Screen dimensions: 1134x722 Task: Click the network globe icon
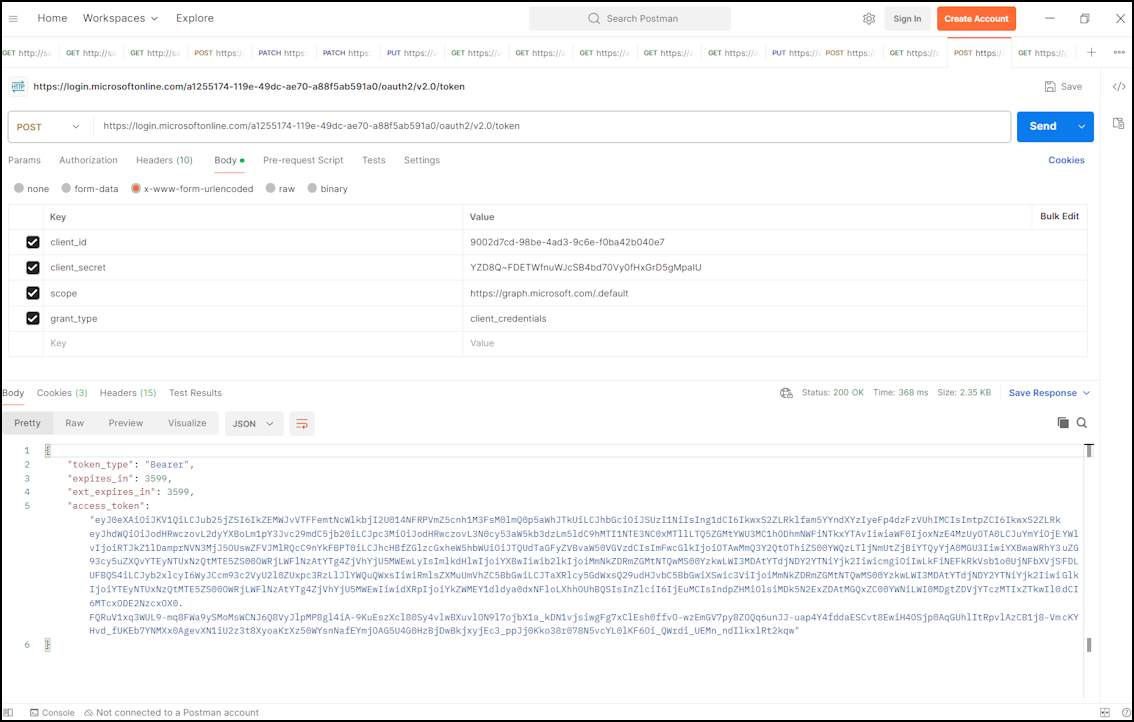coord(786,393)
